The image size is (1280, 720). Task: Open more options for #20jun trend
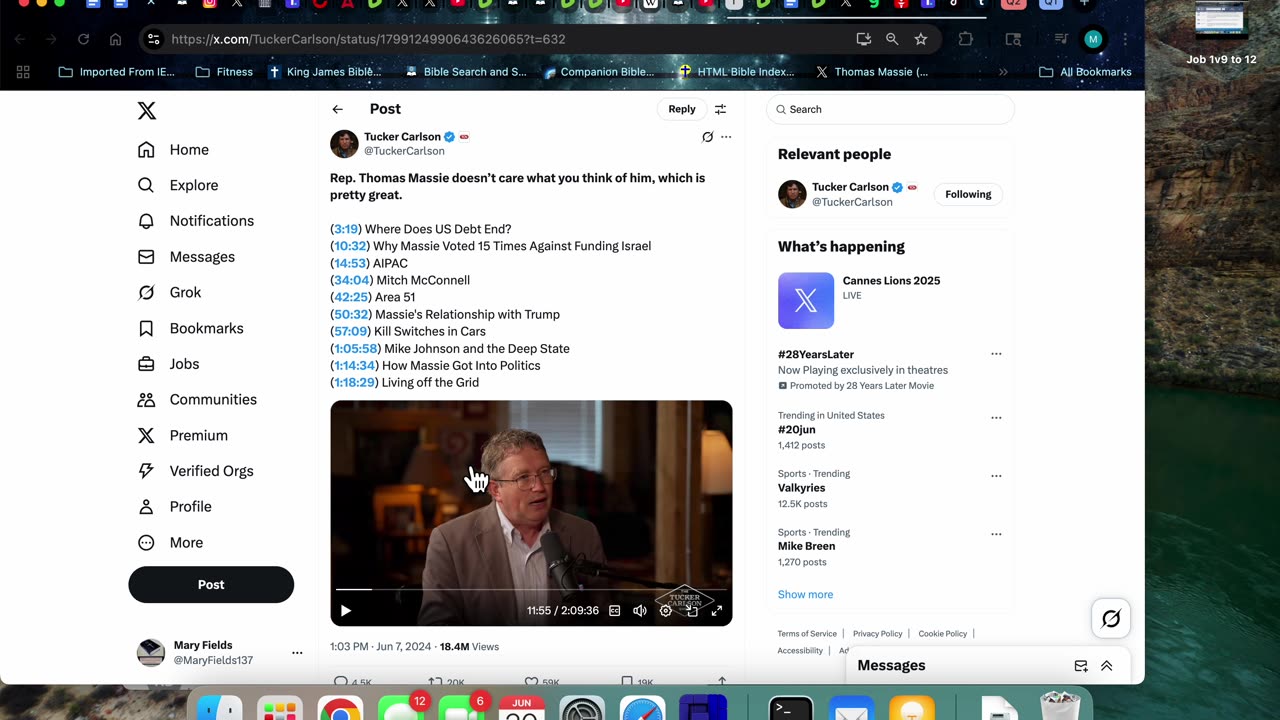(996, 418)
